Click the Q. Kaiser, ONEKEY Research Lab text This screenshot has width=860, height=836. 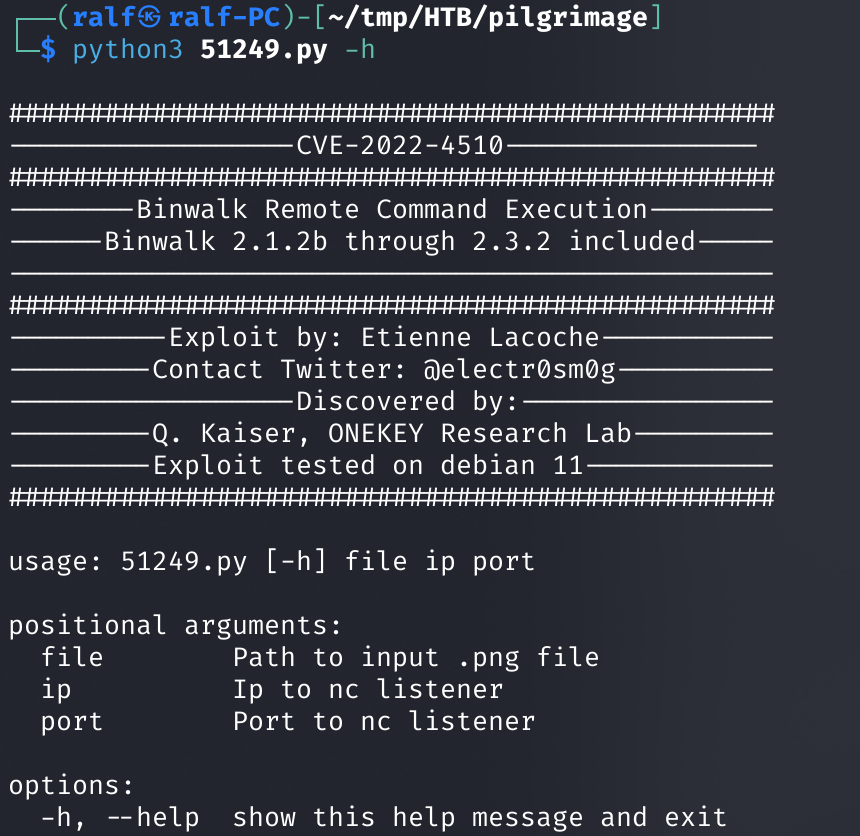point(392,433)
